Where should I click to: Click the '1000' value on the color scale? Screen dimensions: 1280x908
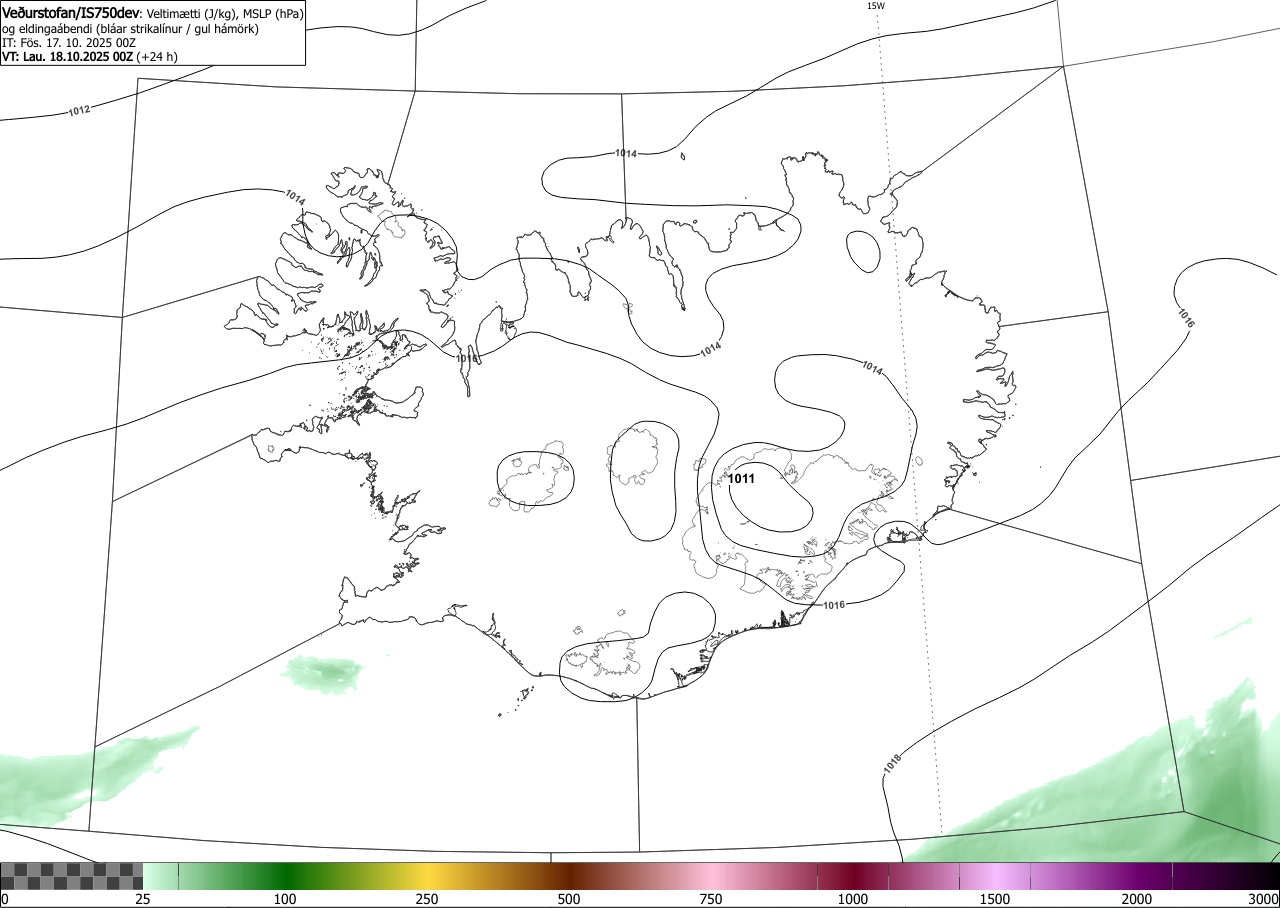853,899
